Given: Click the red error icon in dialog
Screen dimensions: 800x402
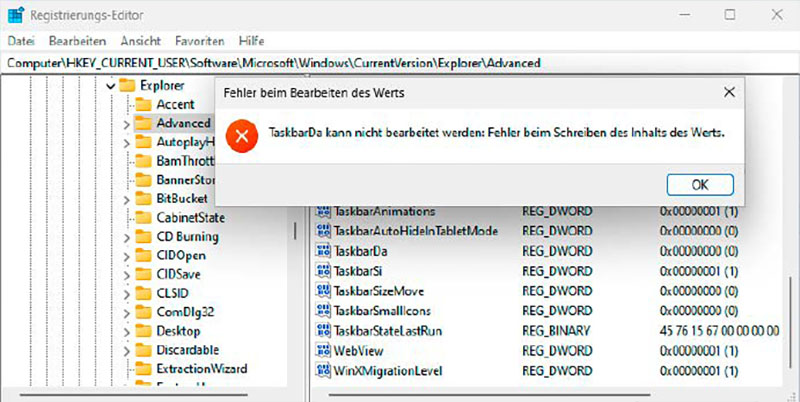Looking at the screenshot, I should coord(242,136).
